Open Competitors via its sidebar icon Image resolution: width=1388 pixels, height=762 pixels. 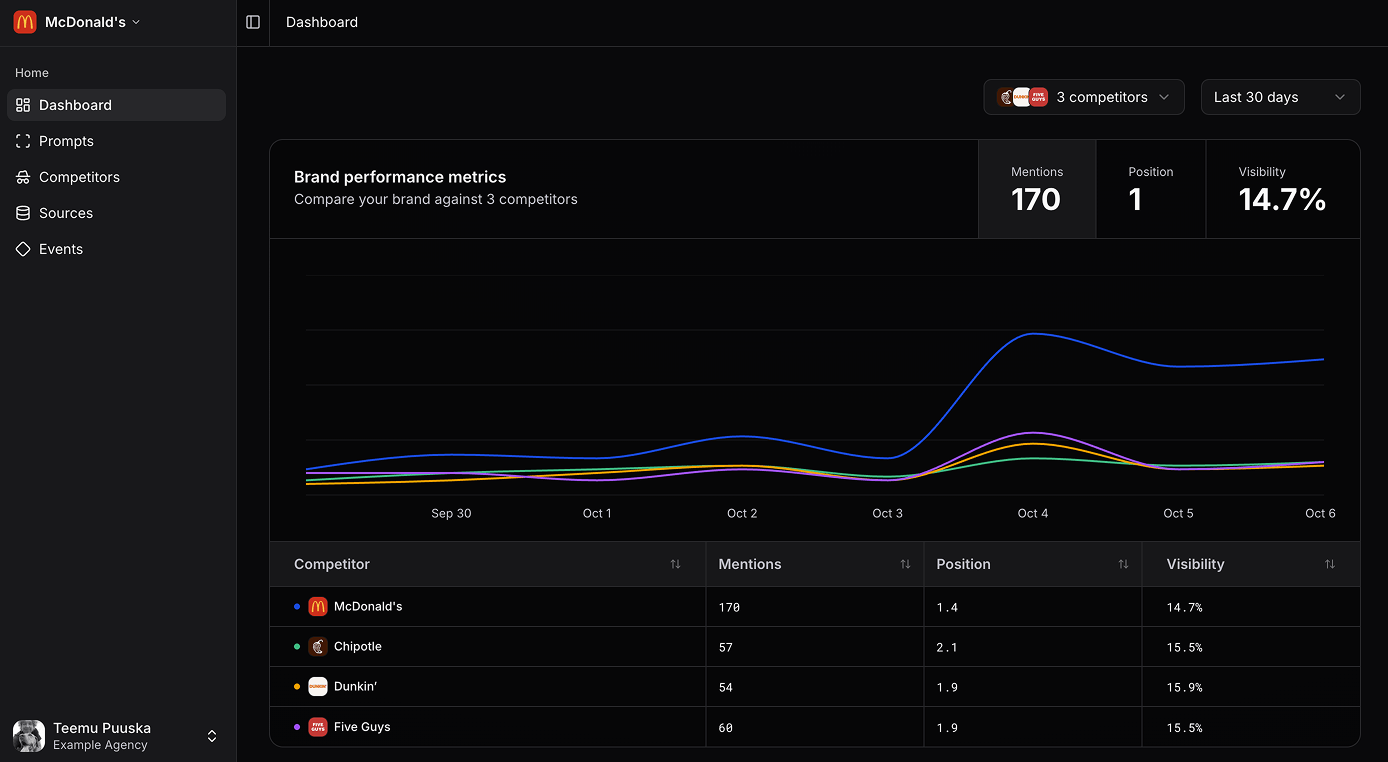22,177
